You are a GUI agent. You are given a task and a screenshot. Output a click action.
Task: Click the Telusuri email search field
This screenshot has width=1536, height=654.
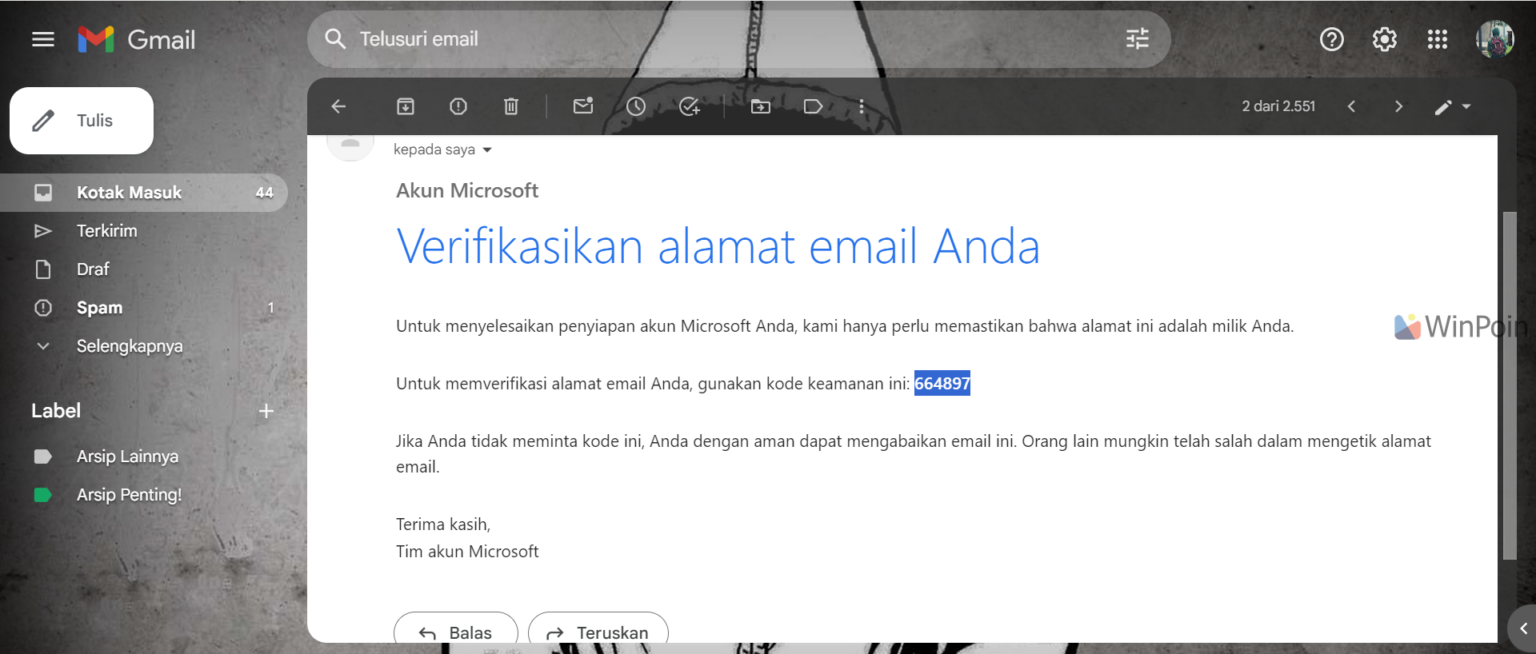pos(738,39)
